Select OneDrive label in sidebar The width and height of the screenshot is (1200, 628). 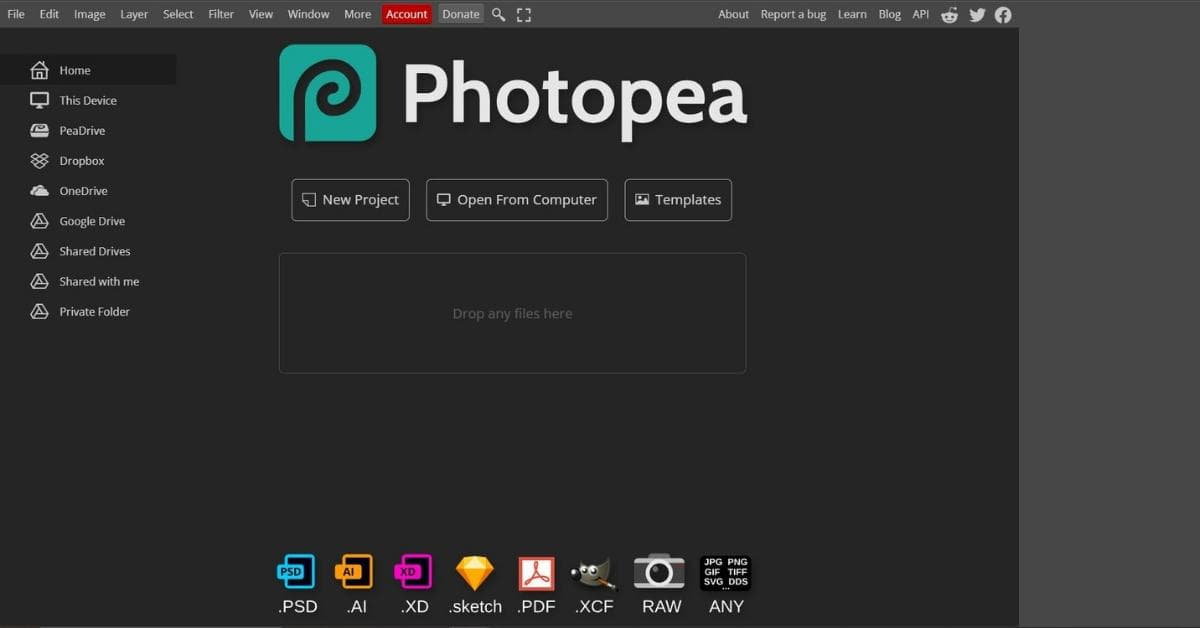(x=83, y=191)
